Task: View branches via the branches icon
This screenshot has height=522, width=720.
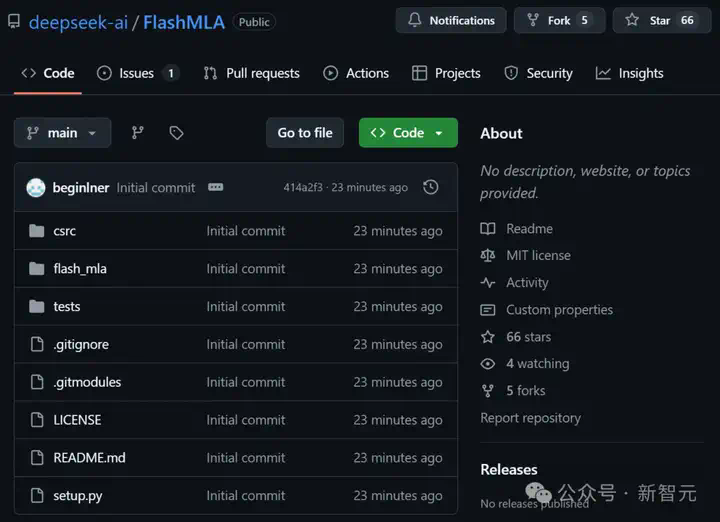Action: [138, 133]
